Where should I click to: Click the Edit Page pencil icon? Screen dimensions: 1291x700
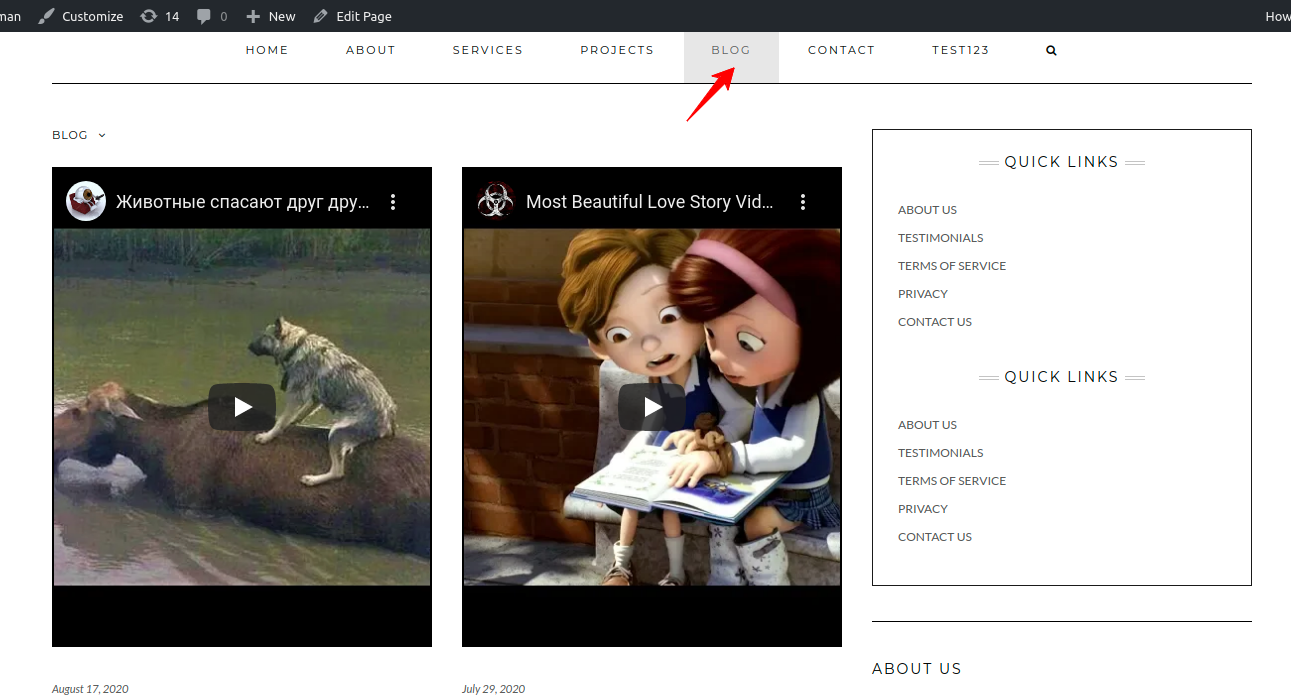click(x=320, y=16)
